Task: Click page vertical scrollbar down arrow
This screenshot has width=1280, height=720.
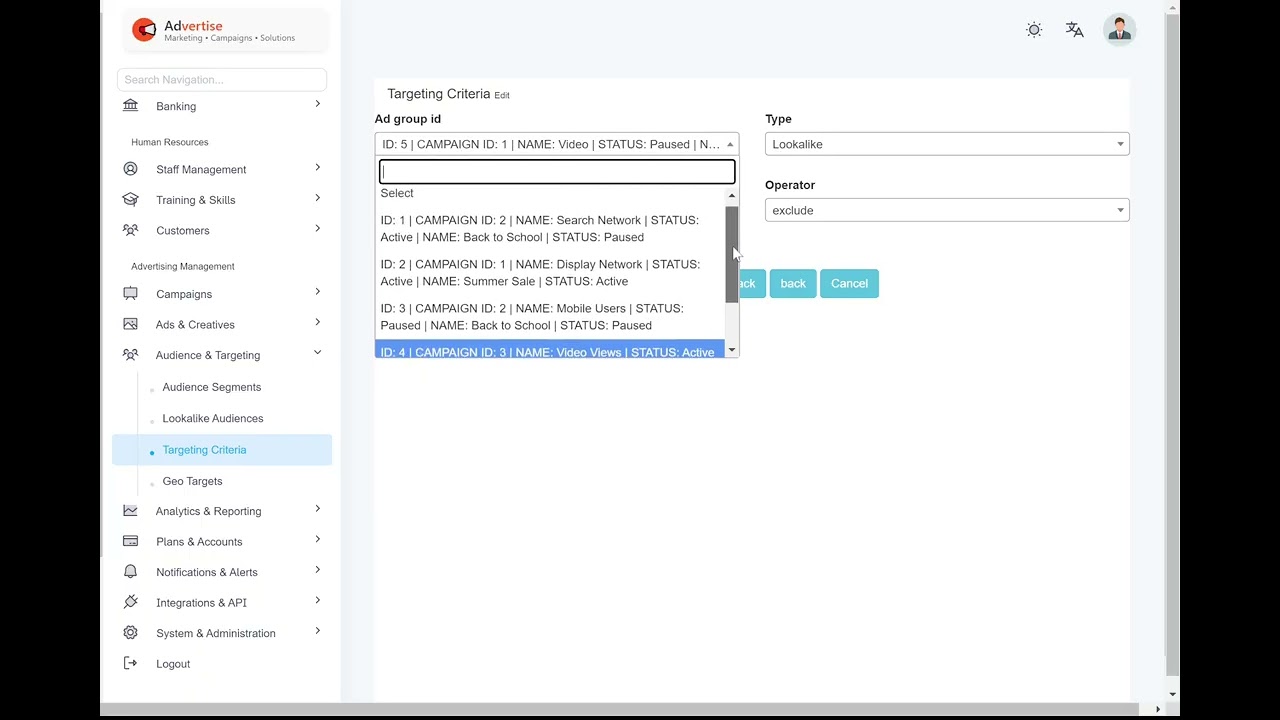Action: coord(1172,694)
